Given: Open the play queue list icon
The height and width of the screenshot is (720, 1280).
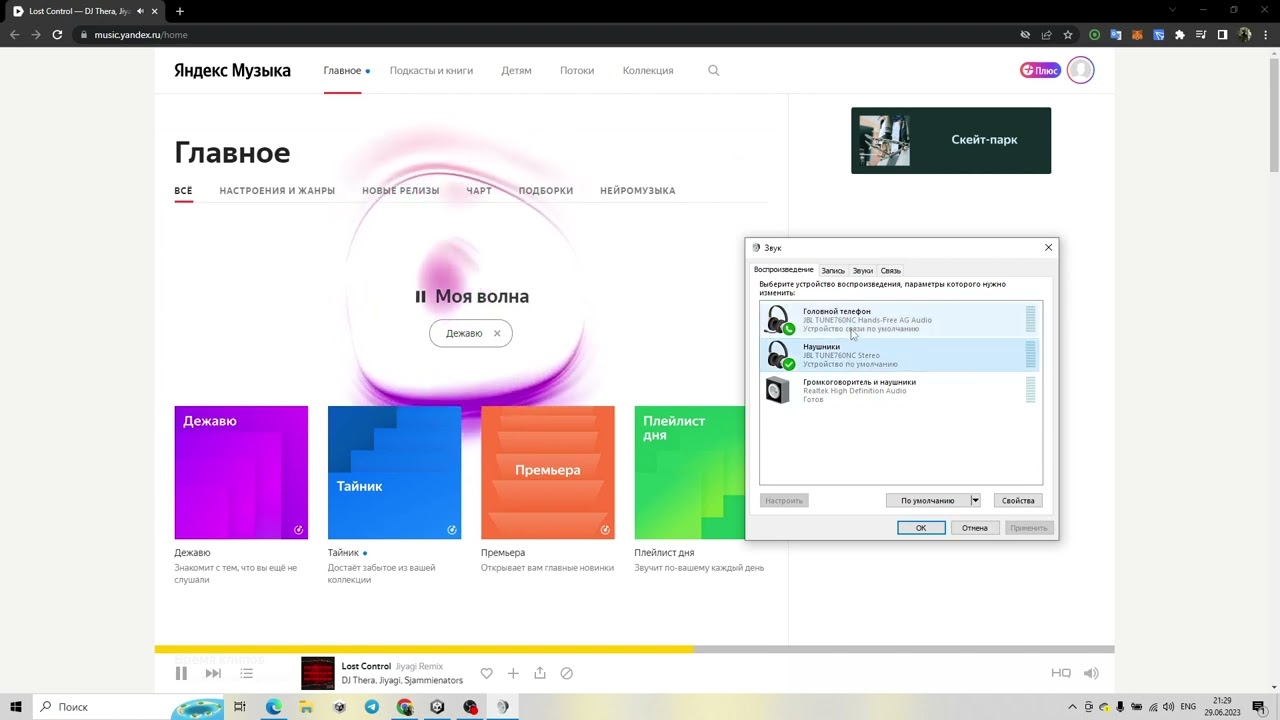Looking at the screenshot, I should point(246,674).
